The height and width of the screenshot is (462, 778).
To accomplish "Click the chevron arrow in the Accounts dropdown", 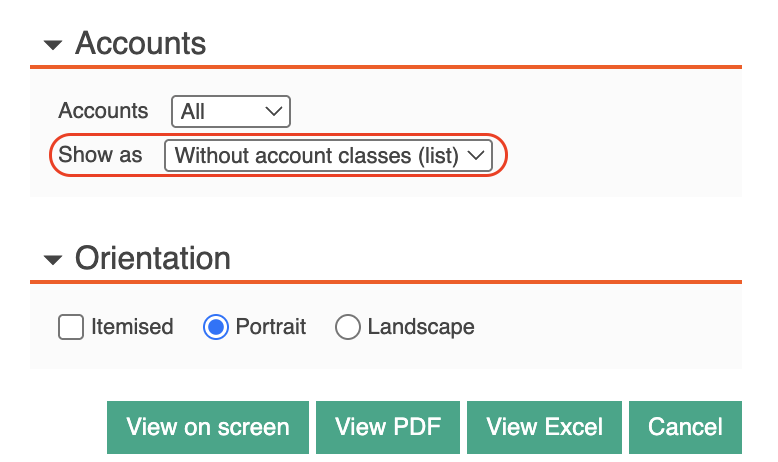I will [x=274, y=111].
